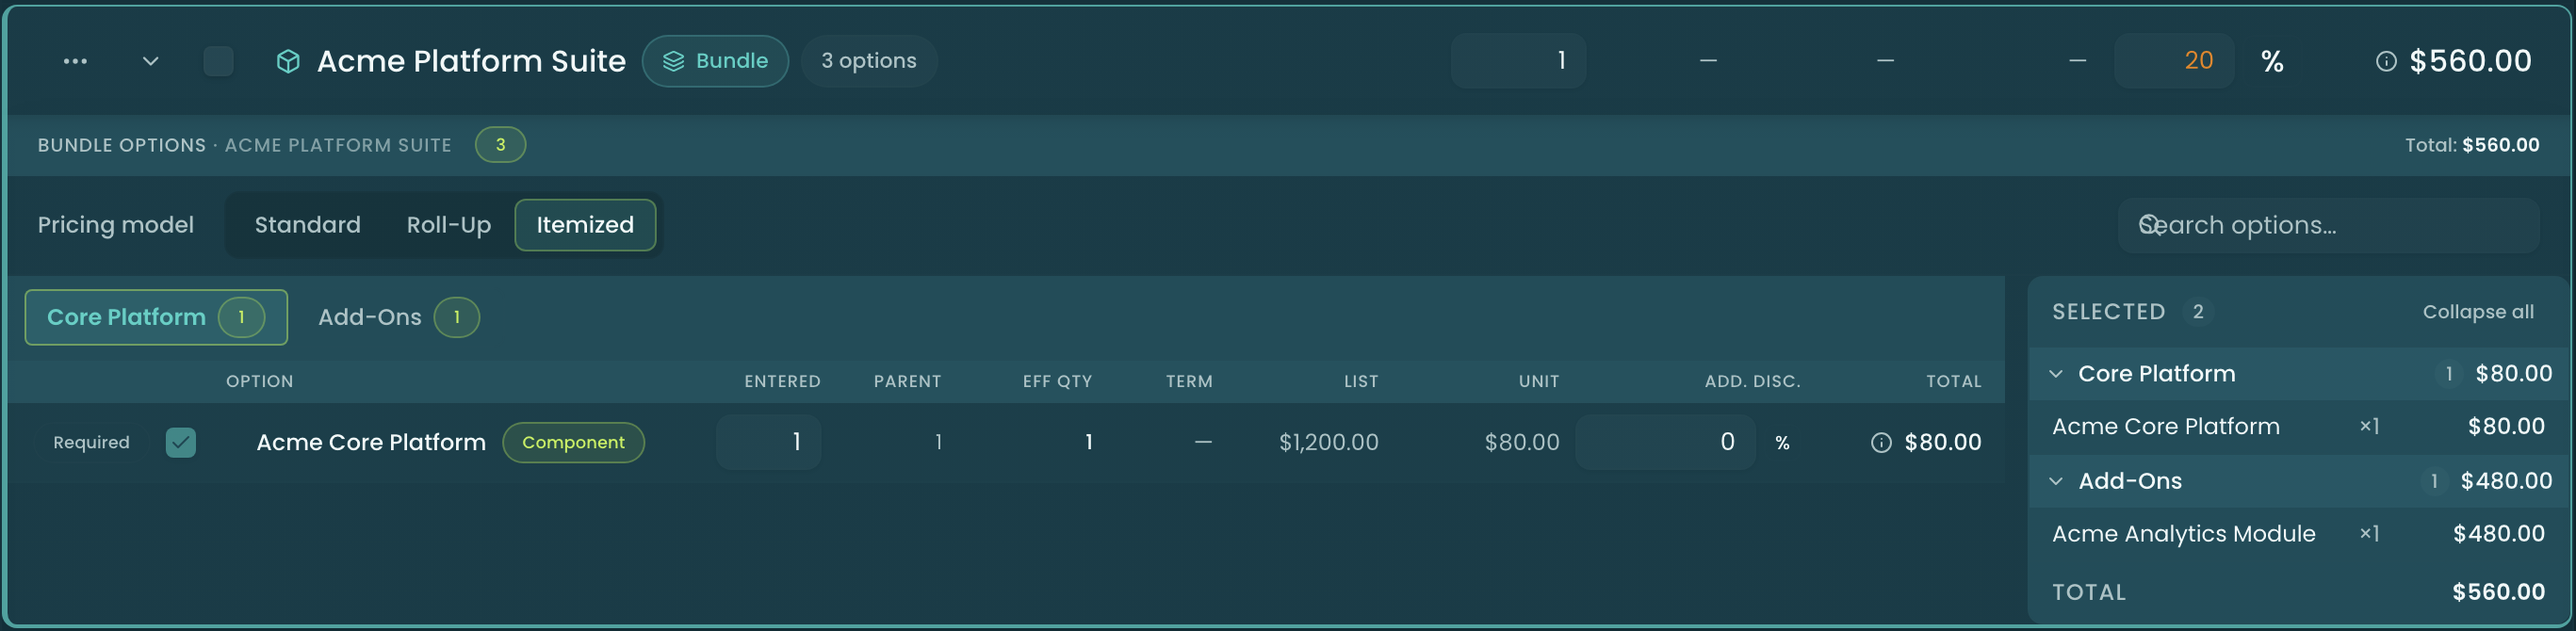
Task: Click the Bundle badge
Action: tap(715, 61)
